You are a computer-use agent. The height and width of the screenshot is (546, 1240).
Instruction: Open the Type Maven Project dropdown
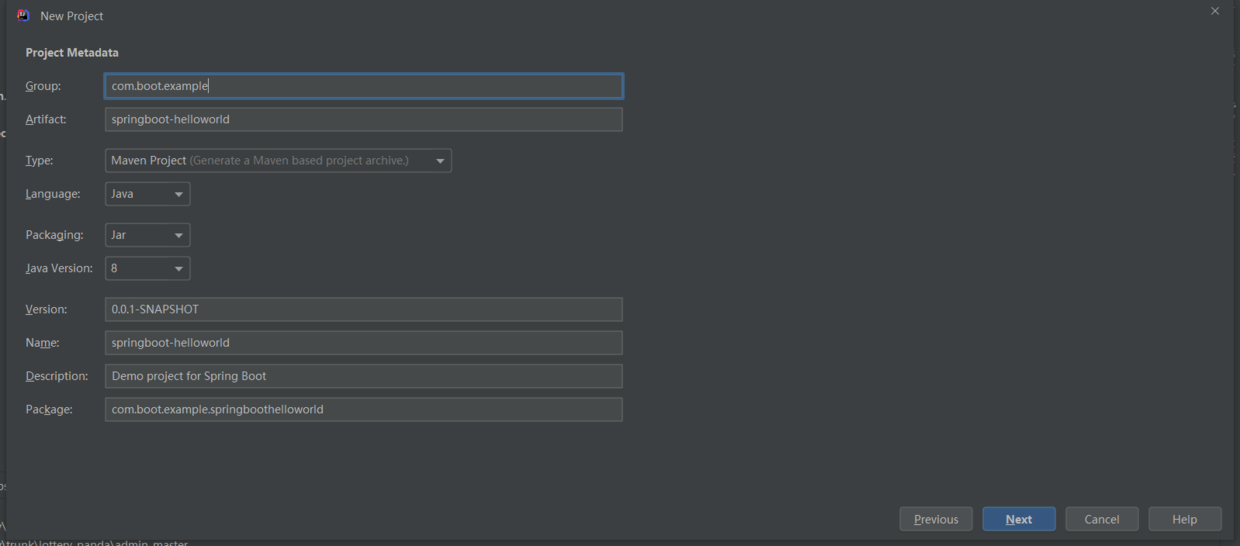point(278,160)
